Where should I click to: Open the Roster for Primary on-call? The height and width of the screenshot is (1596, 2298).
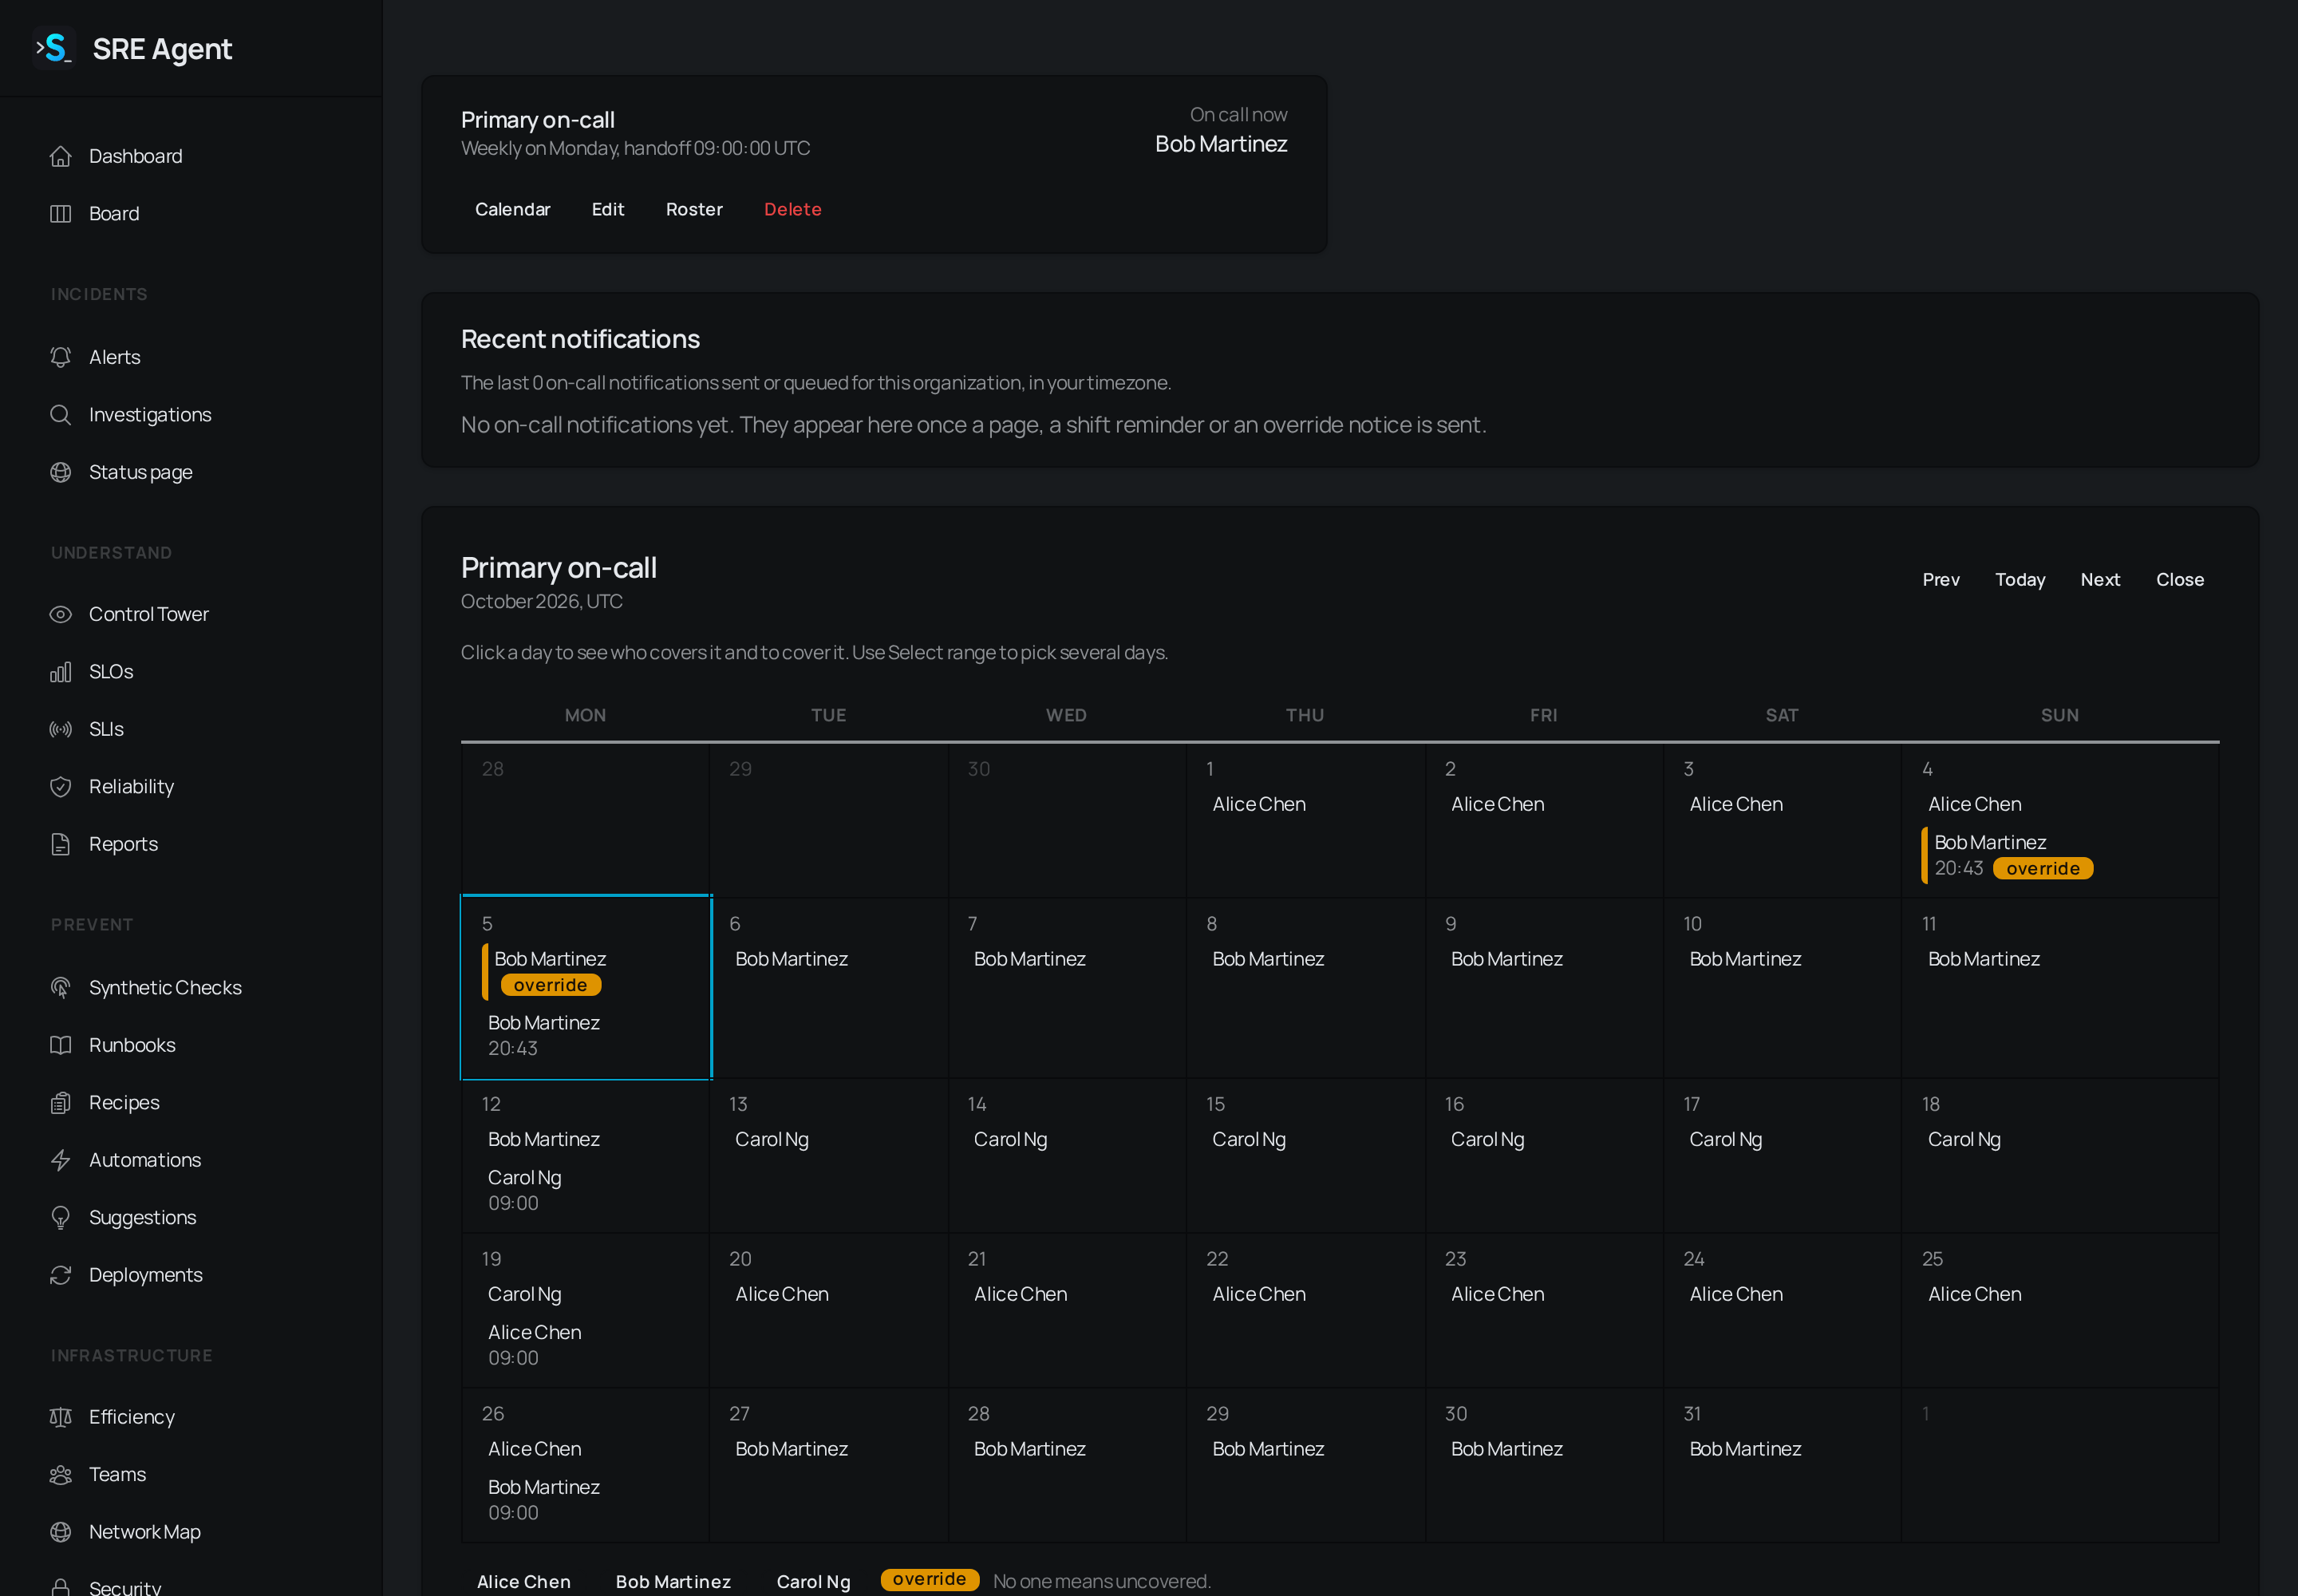pyautogui.click(x=694, y=209)
